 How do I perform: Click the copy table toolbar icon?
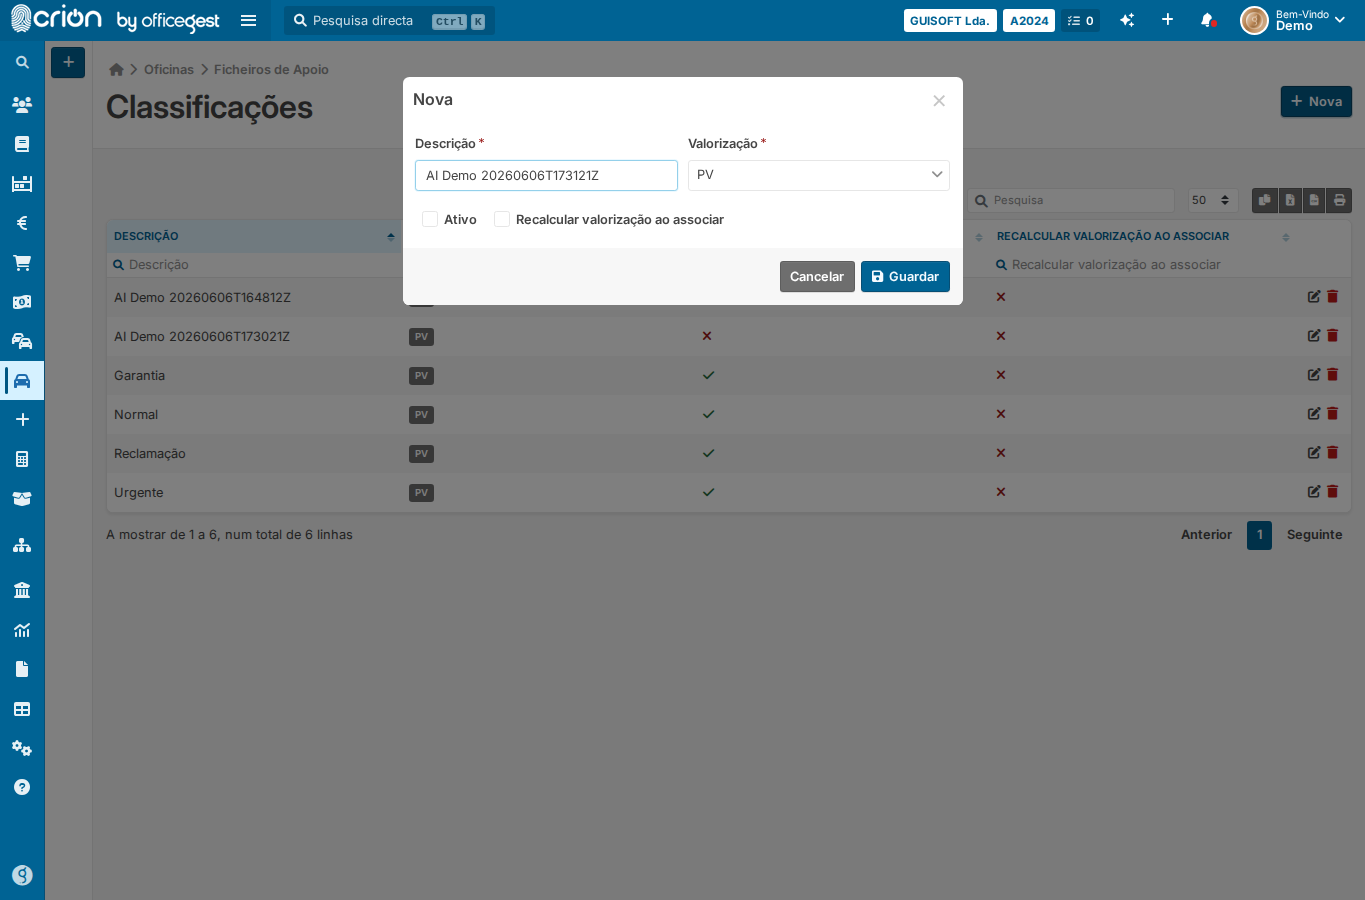click(1265, 200)
